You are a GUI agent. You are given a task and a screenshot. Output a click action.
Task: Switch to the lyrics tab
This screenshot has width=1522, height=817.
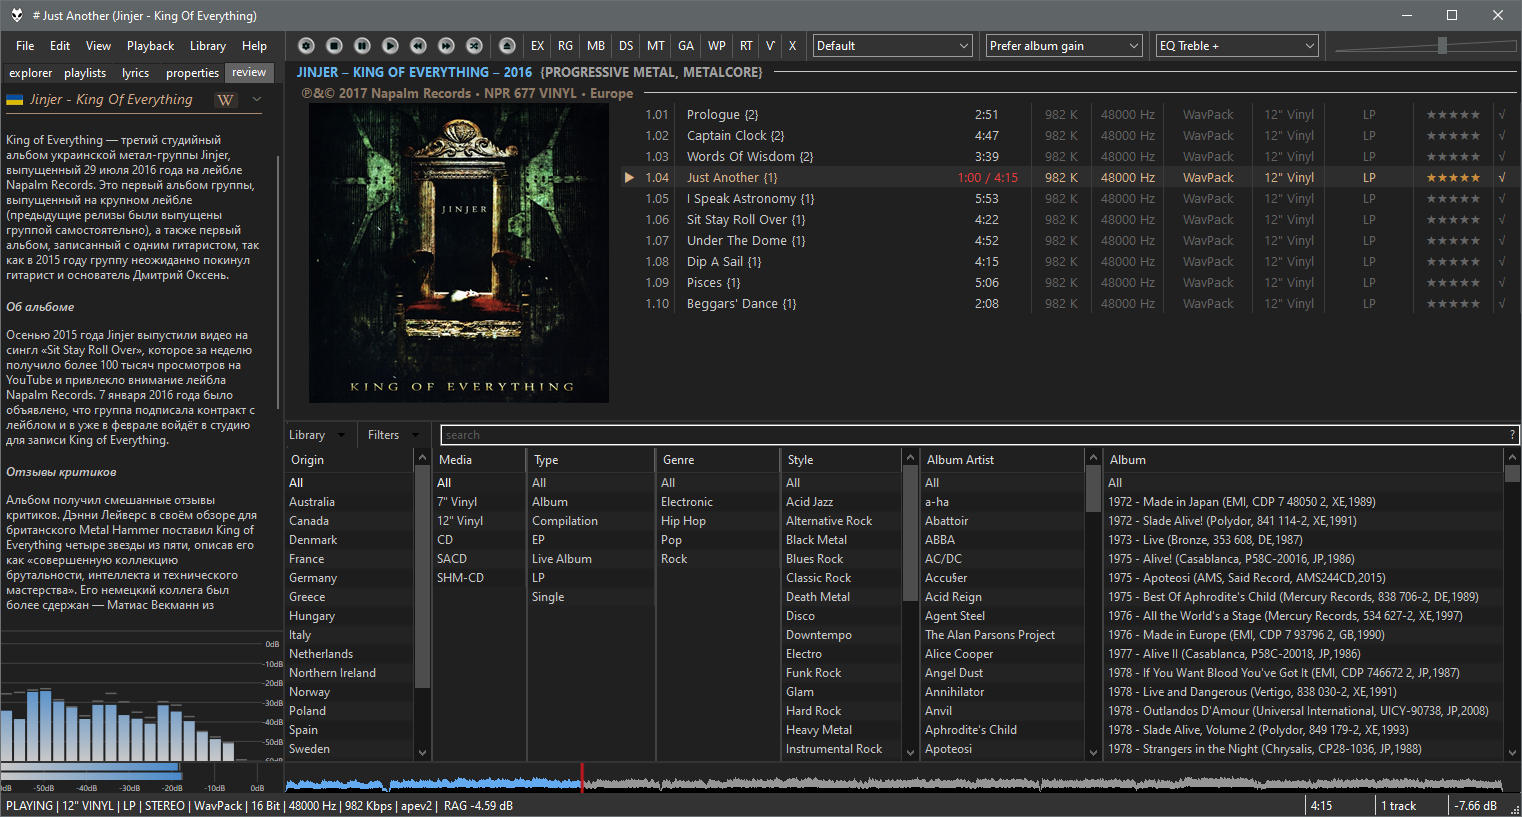coord(135,73)
